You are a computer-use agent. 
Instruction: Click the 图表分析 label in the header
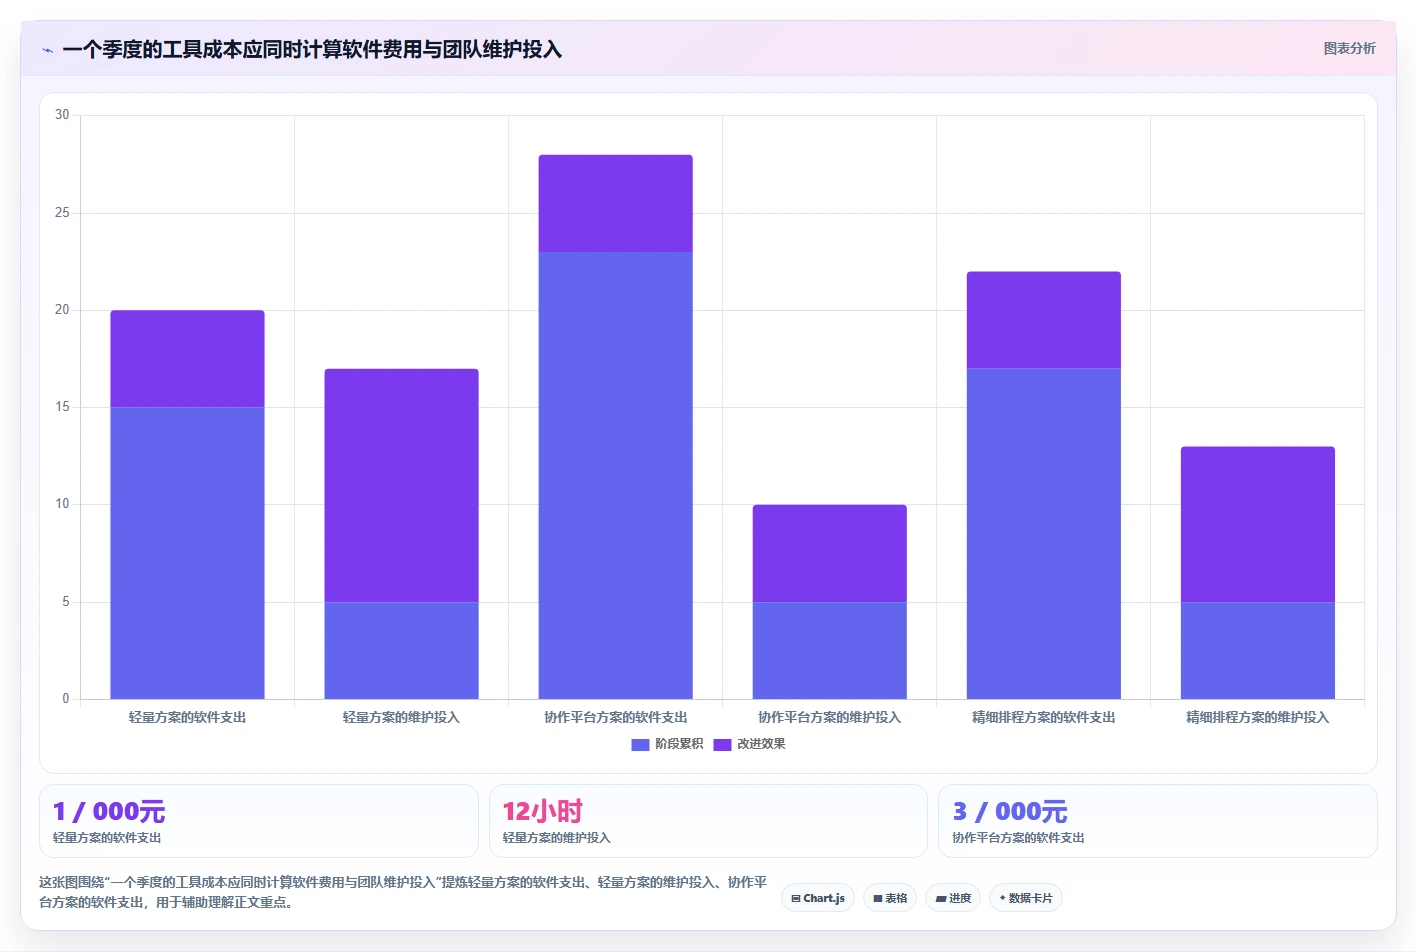(x=1349, y=48)
